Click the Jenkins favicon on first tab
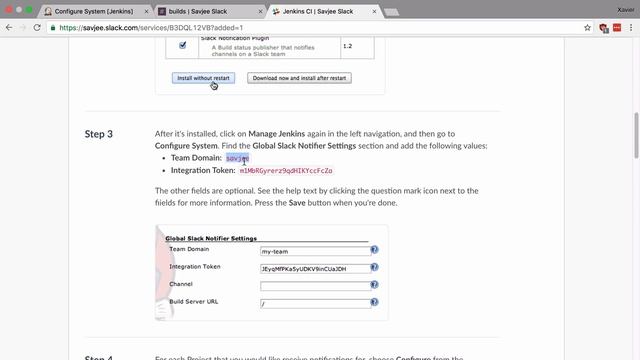The image size is (640, 360). pos(48,11)
